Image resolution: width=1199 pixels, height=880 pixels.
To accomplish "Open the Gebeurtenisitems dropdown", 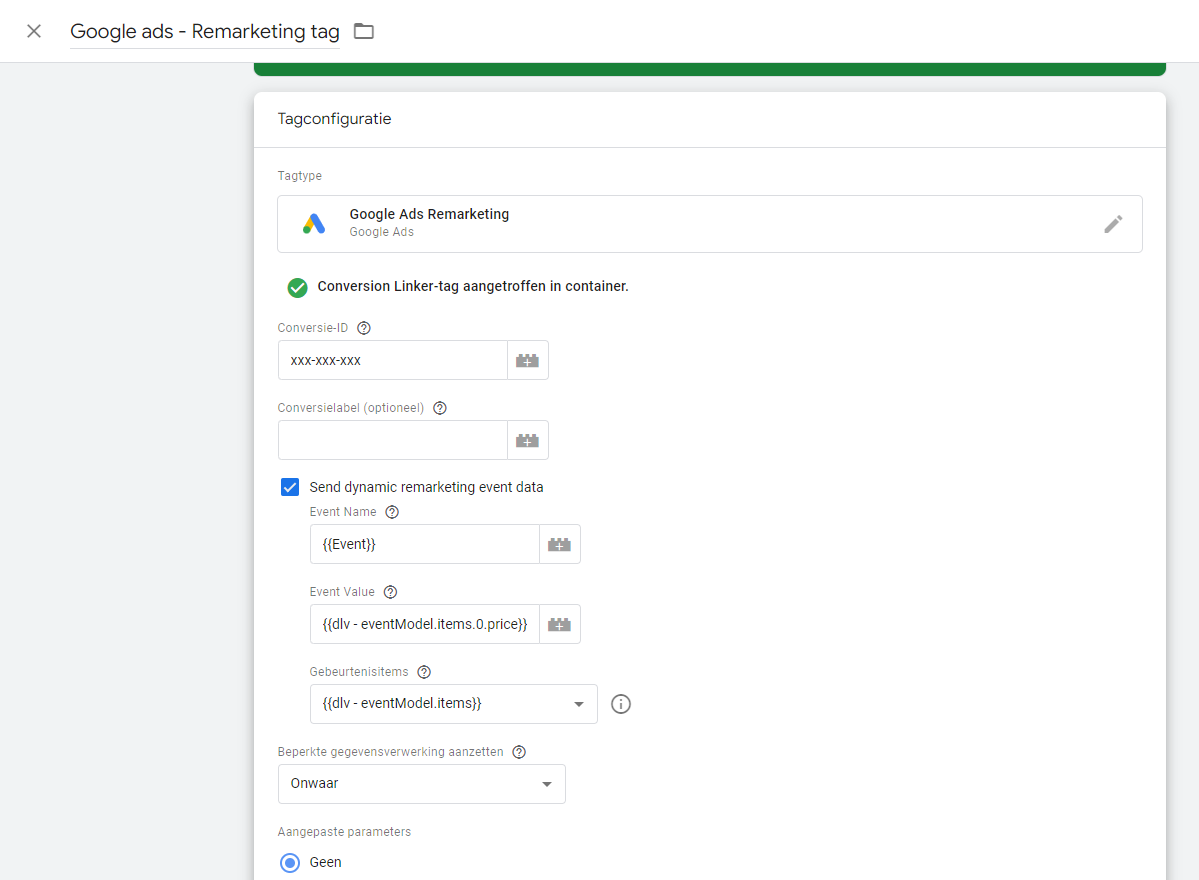I will click(453, 704).
